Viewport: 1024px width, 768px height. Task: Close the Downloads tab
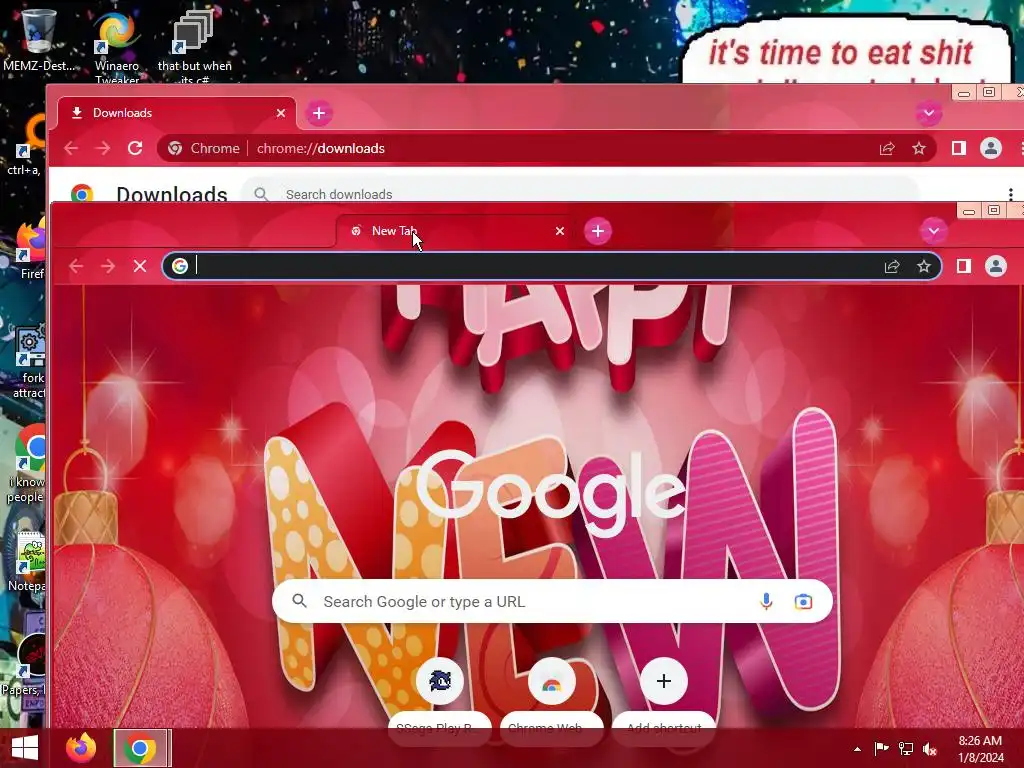pyautogui.click(x=281, y=113)
